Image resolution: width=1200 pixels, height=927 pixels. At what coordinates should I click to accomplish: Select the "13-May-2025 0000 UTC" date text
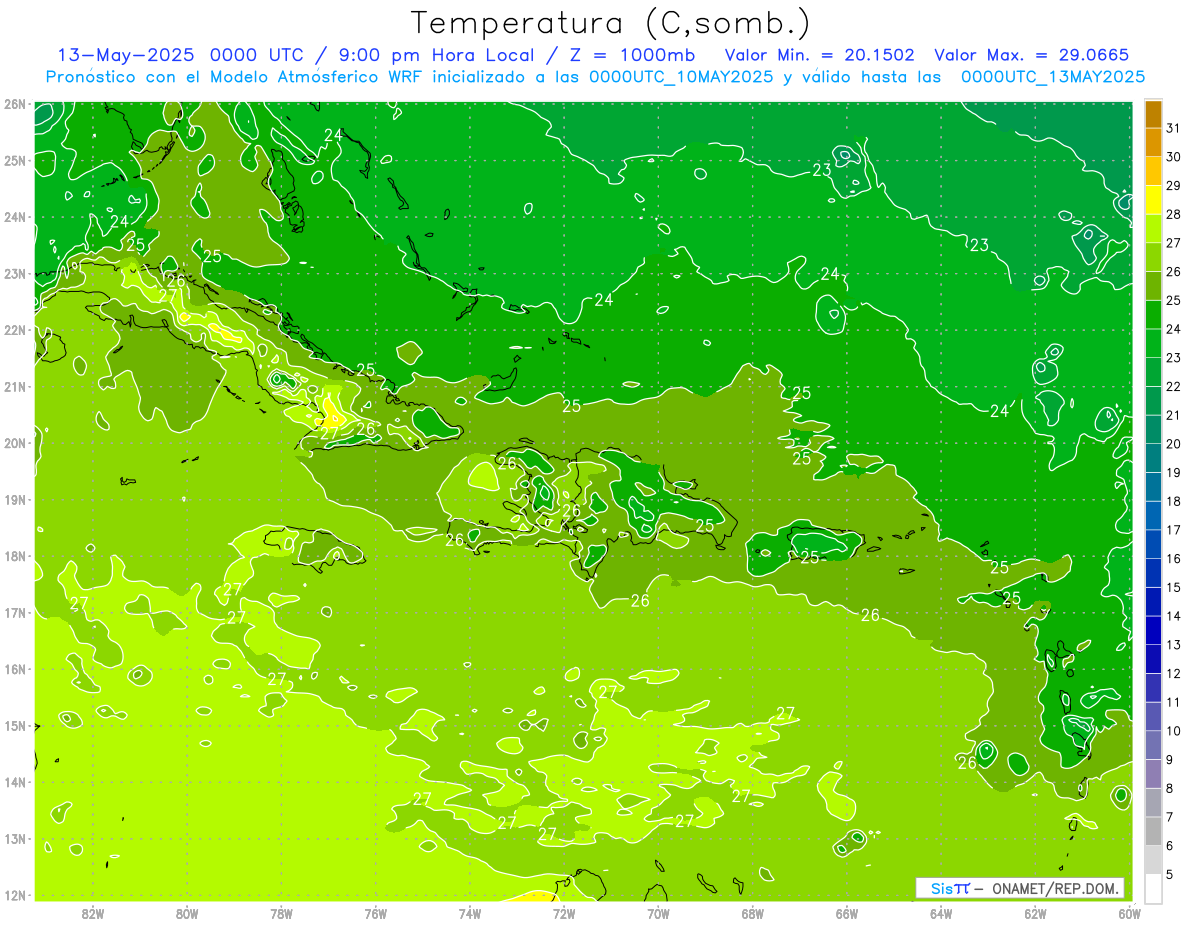coord(180,55)
